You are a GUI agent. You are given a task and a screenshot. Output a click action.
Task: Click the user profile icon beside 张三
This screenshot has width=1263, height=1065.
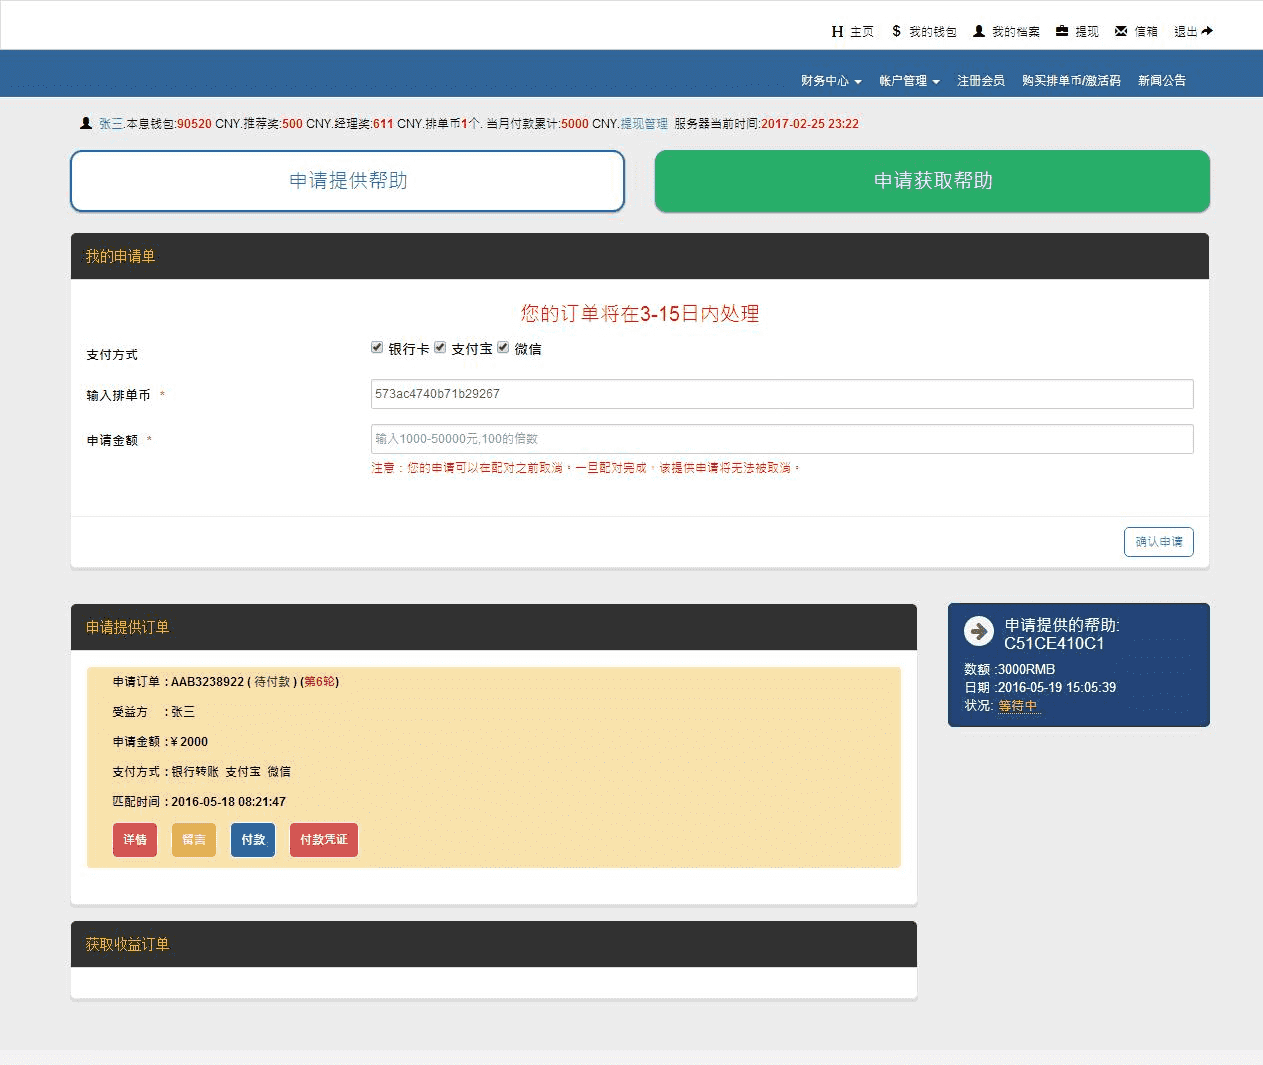tap(86, 123)
